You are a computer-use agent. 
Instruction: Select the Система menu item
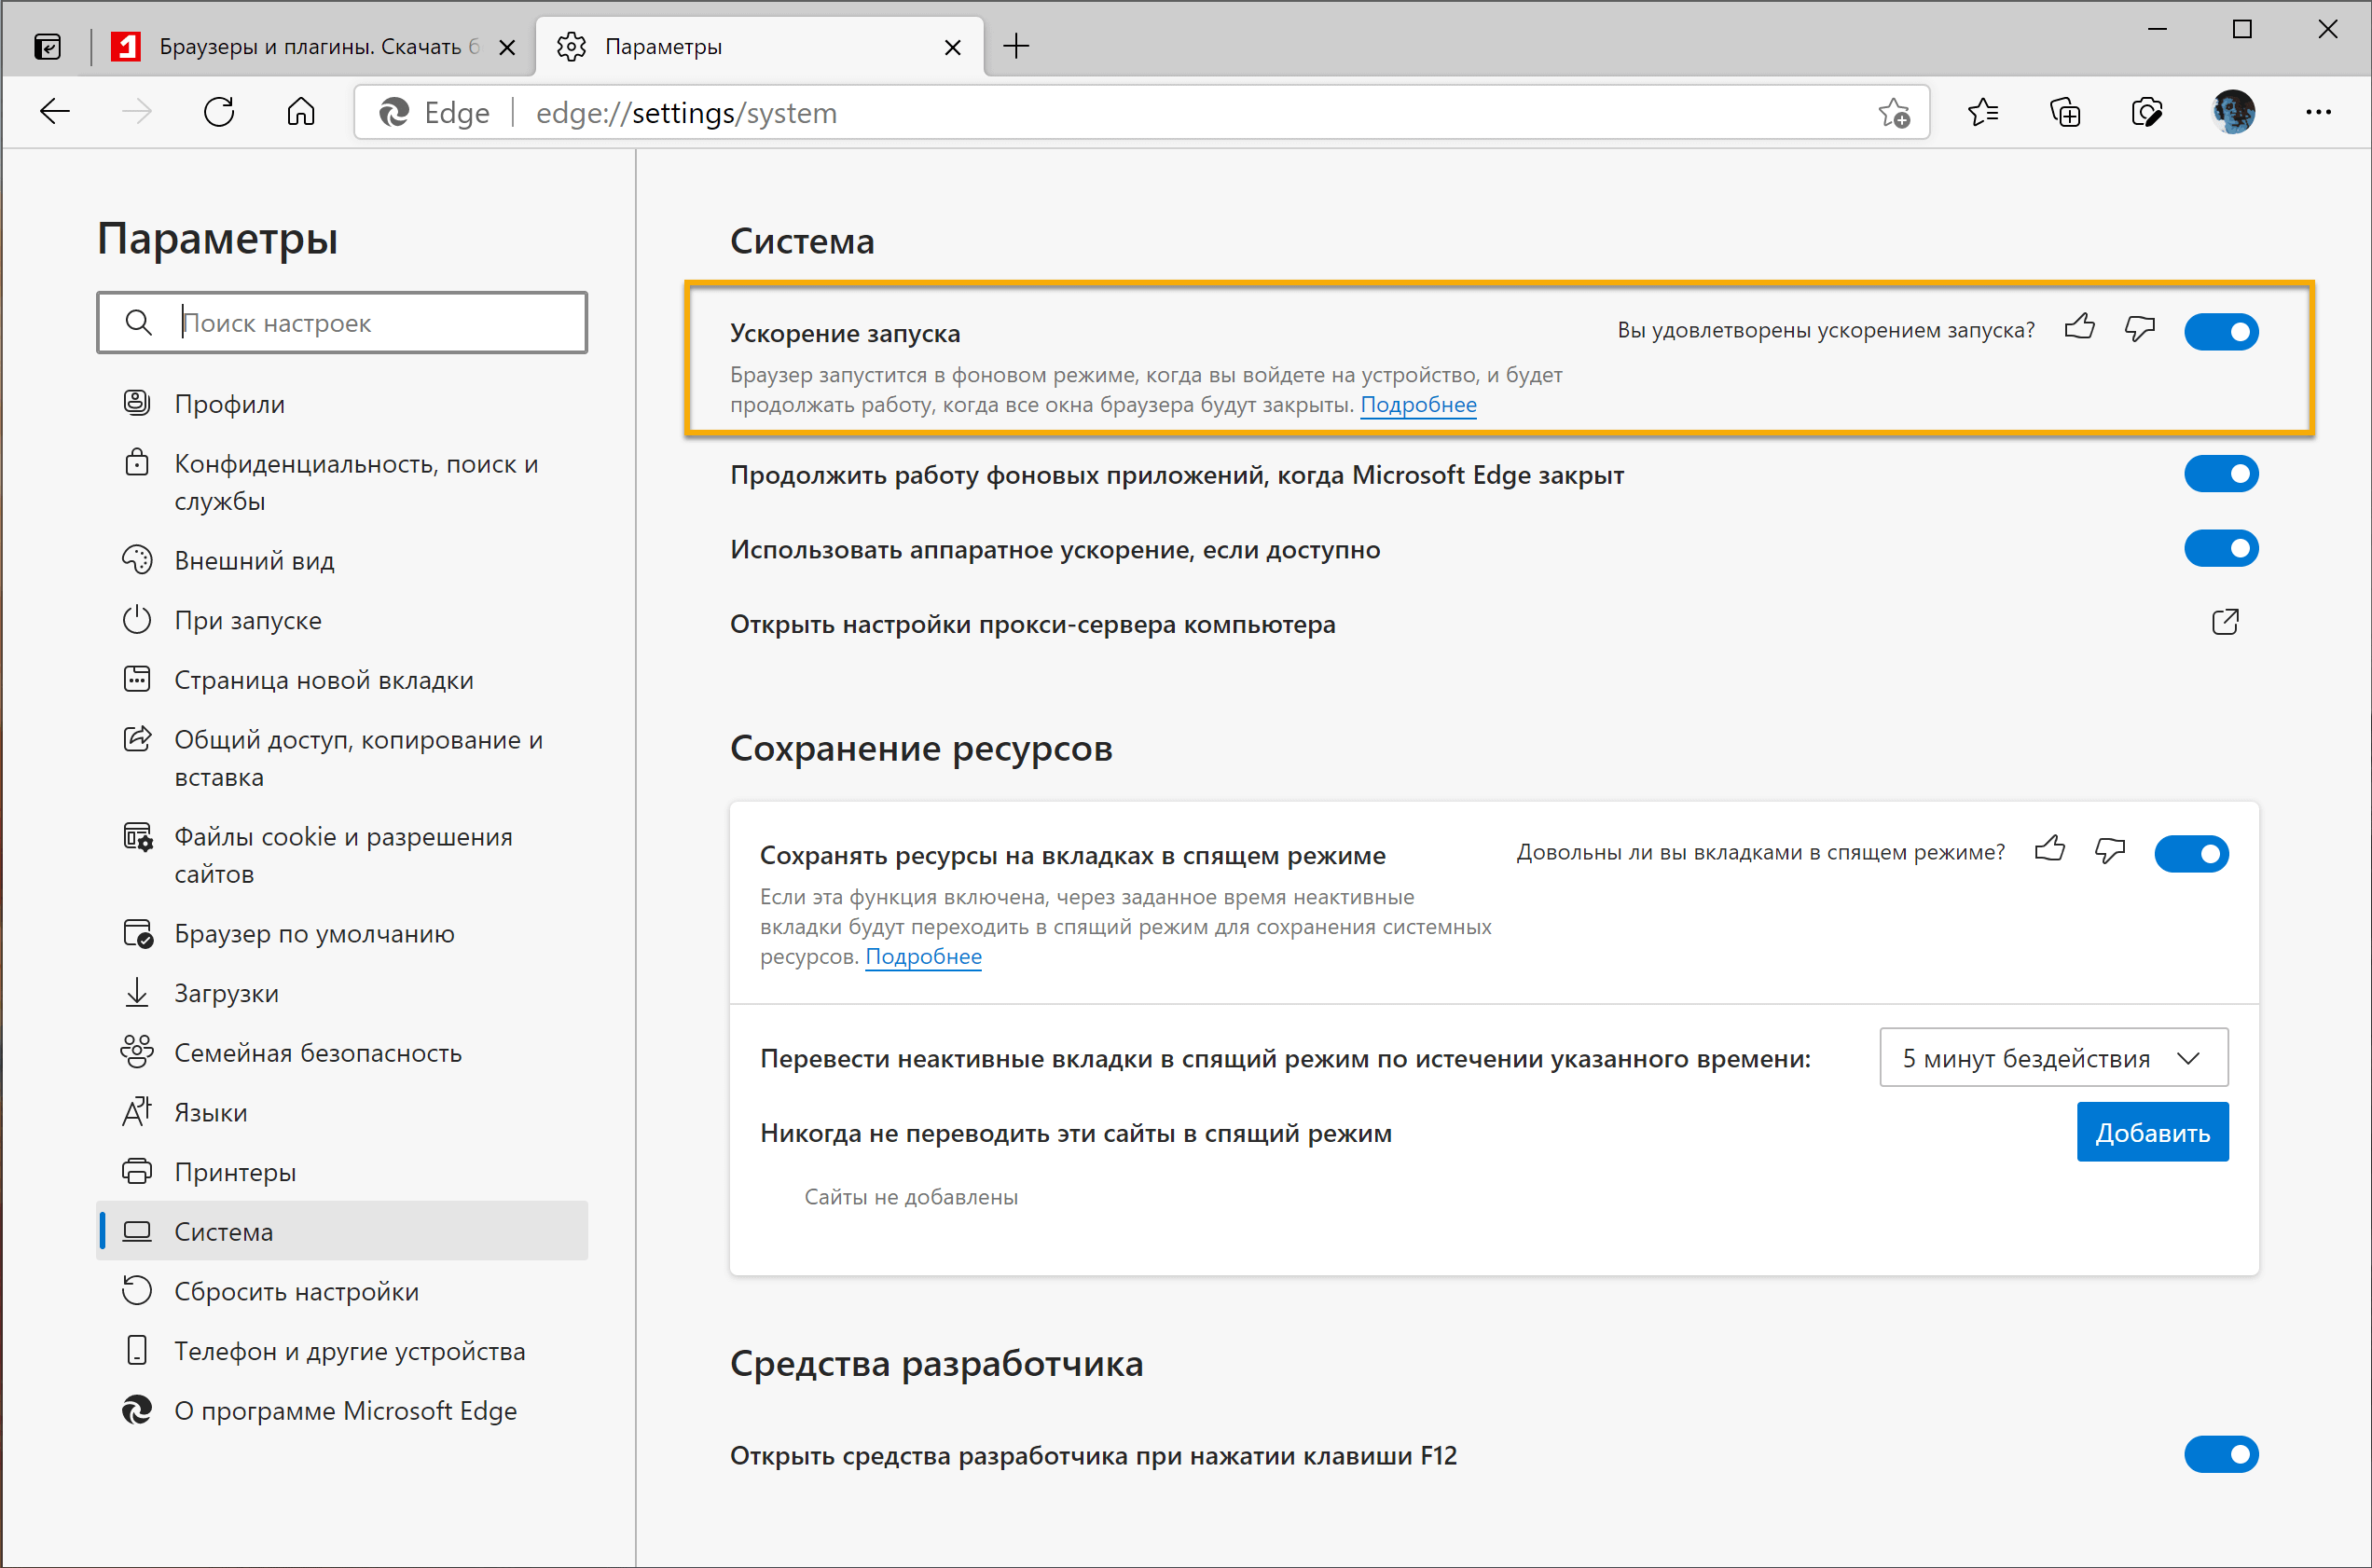click(x=222, y=1231)
